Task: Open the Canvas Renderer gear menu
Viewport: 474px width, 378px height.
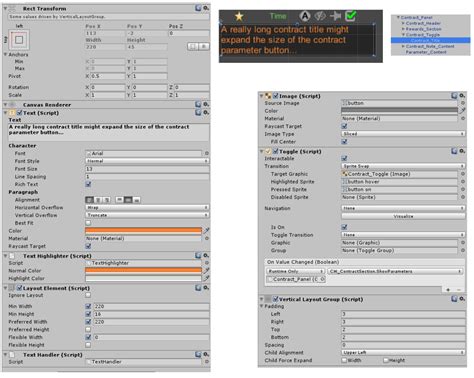Action: point(206,104)
